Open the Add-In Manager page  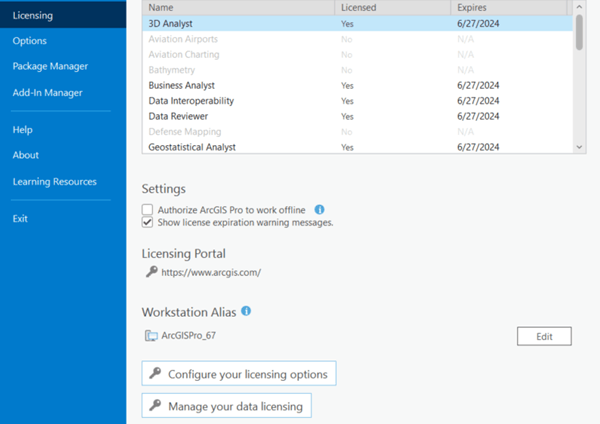47,93
